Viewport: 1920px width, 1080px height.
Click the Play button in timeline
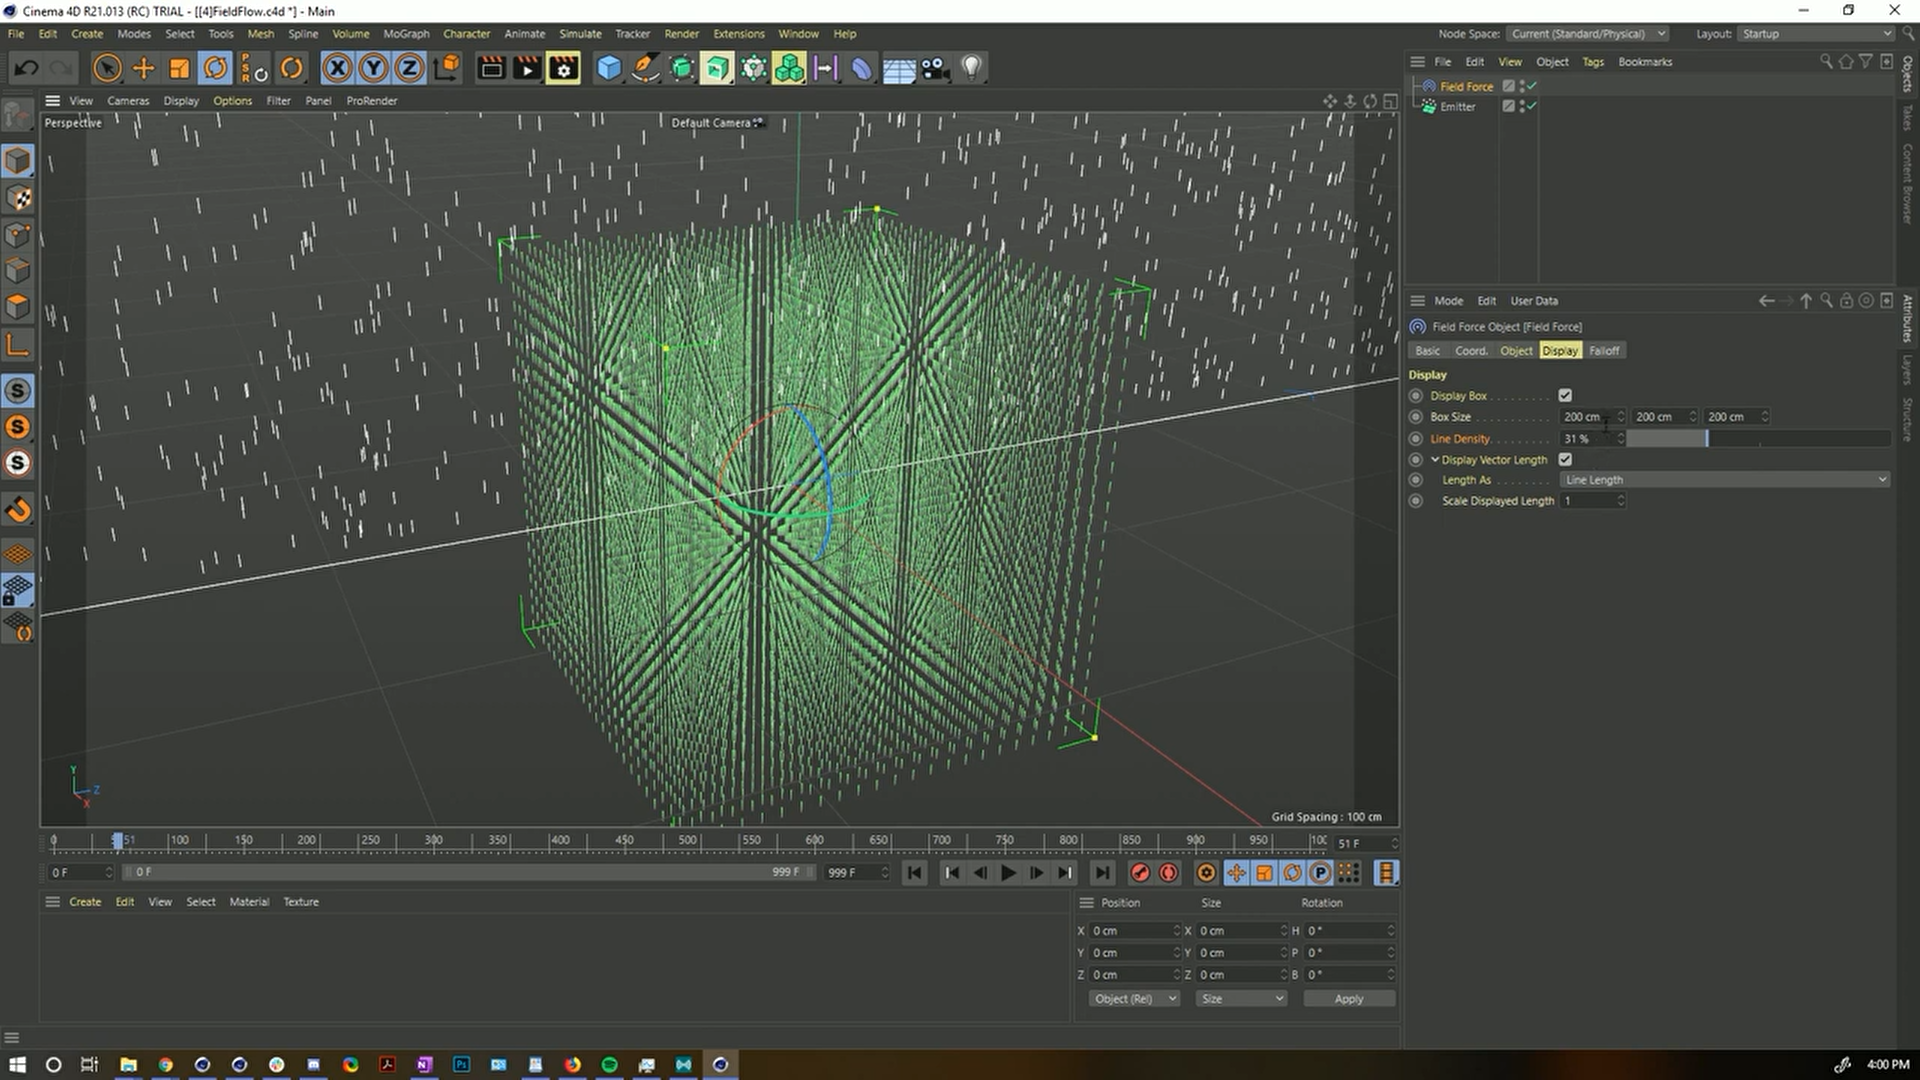coord(1007,872)
